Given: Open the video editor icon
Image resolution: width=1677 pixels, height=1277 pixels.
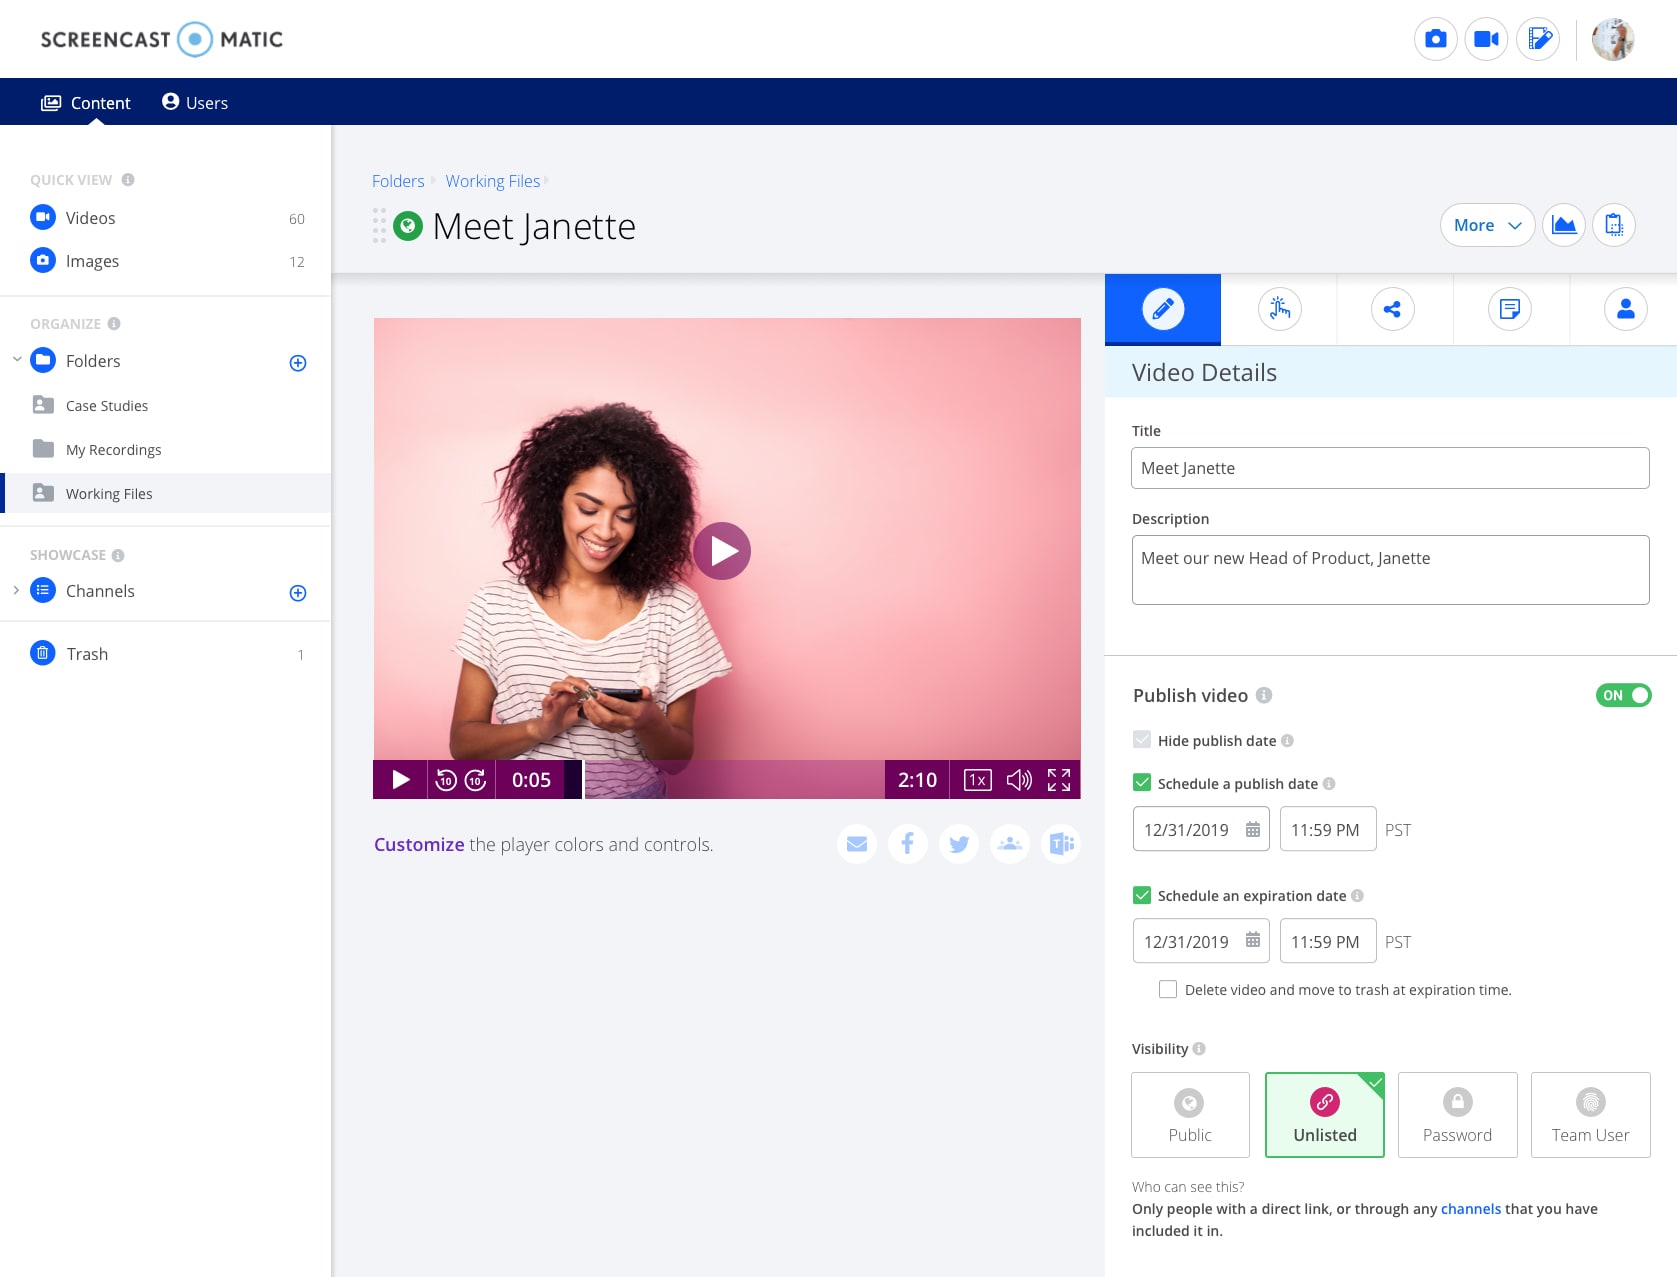Looking at the screenshot, I should 1538,39.
